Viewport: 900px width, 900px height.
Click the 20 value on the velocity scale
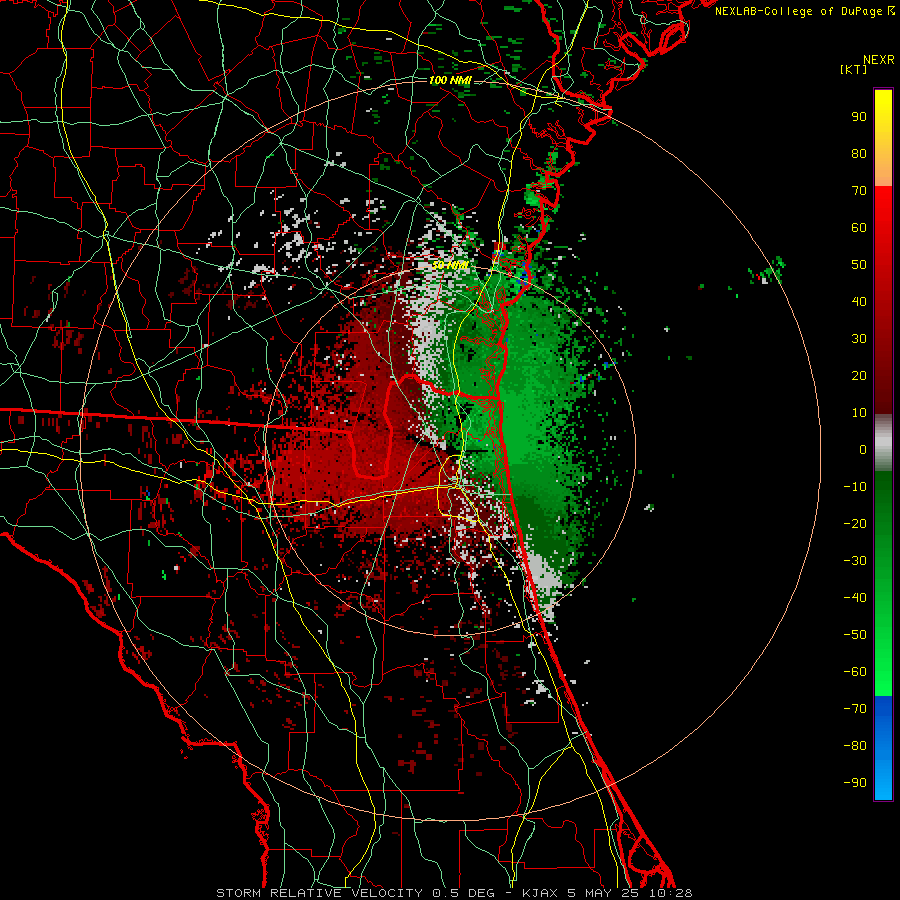click(859, 375)
